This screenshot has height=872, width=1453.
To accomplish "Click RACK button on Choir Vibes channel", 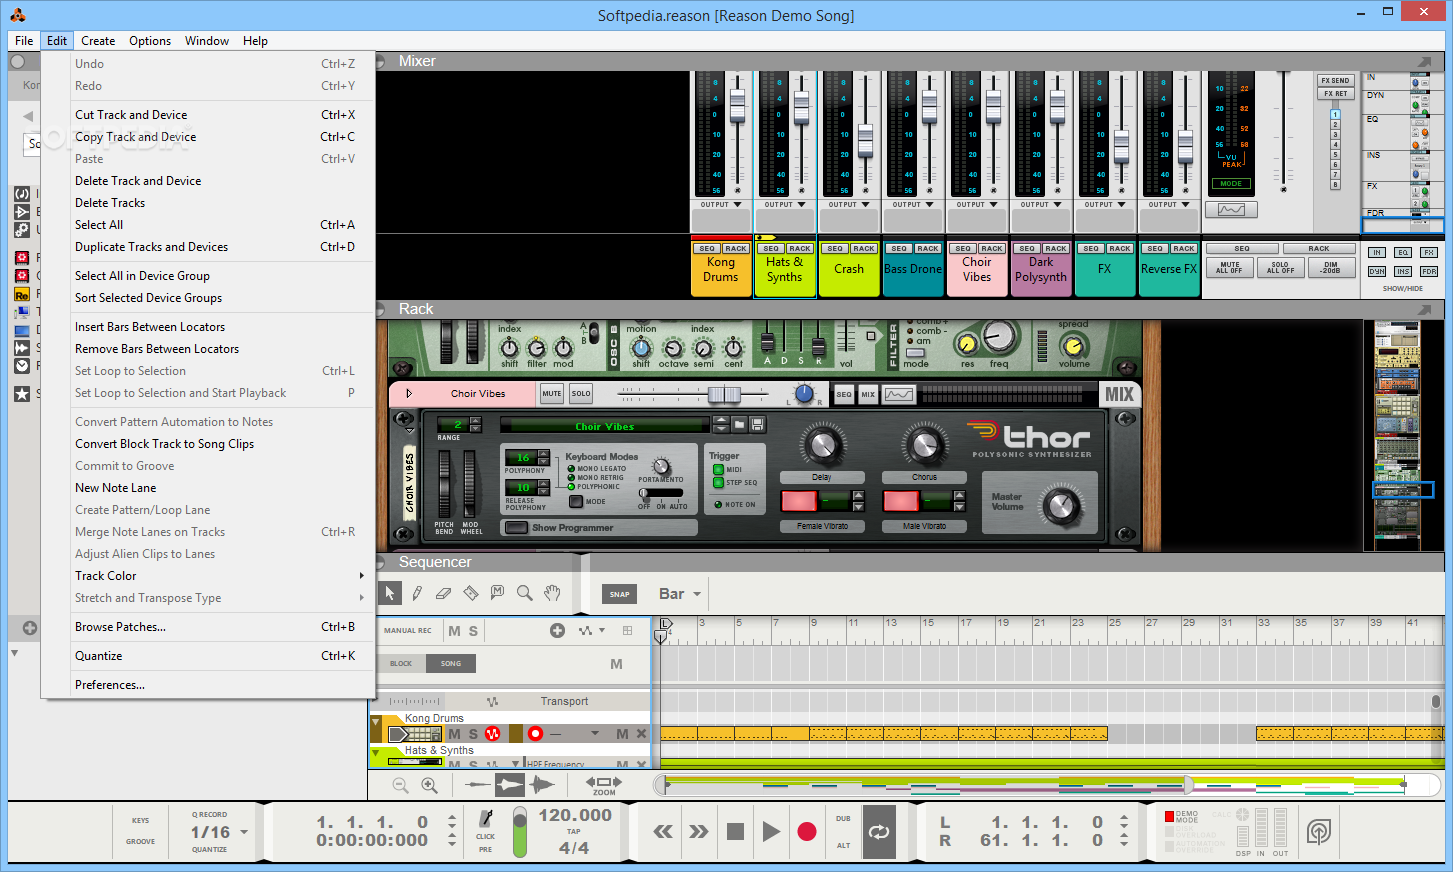I will (992, 248).
